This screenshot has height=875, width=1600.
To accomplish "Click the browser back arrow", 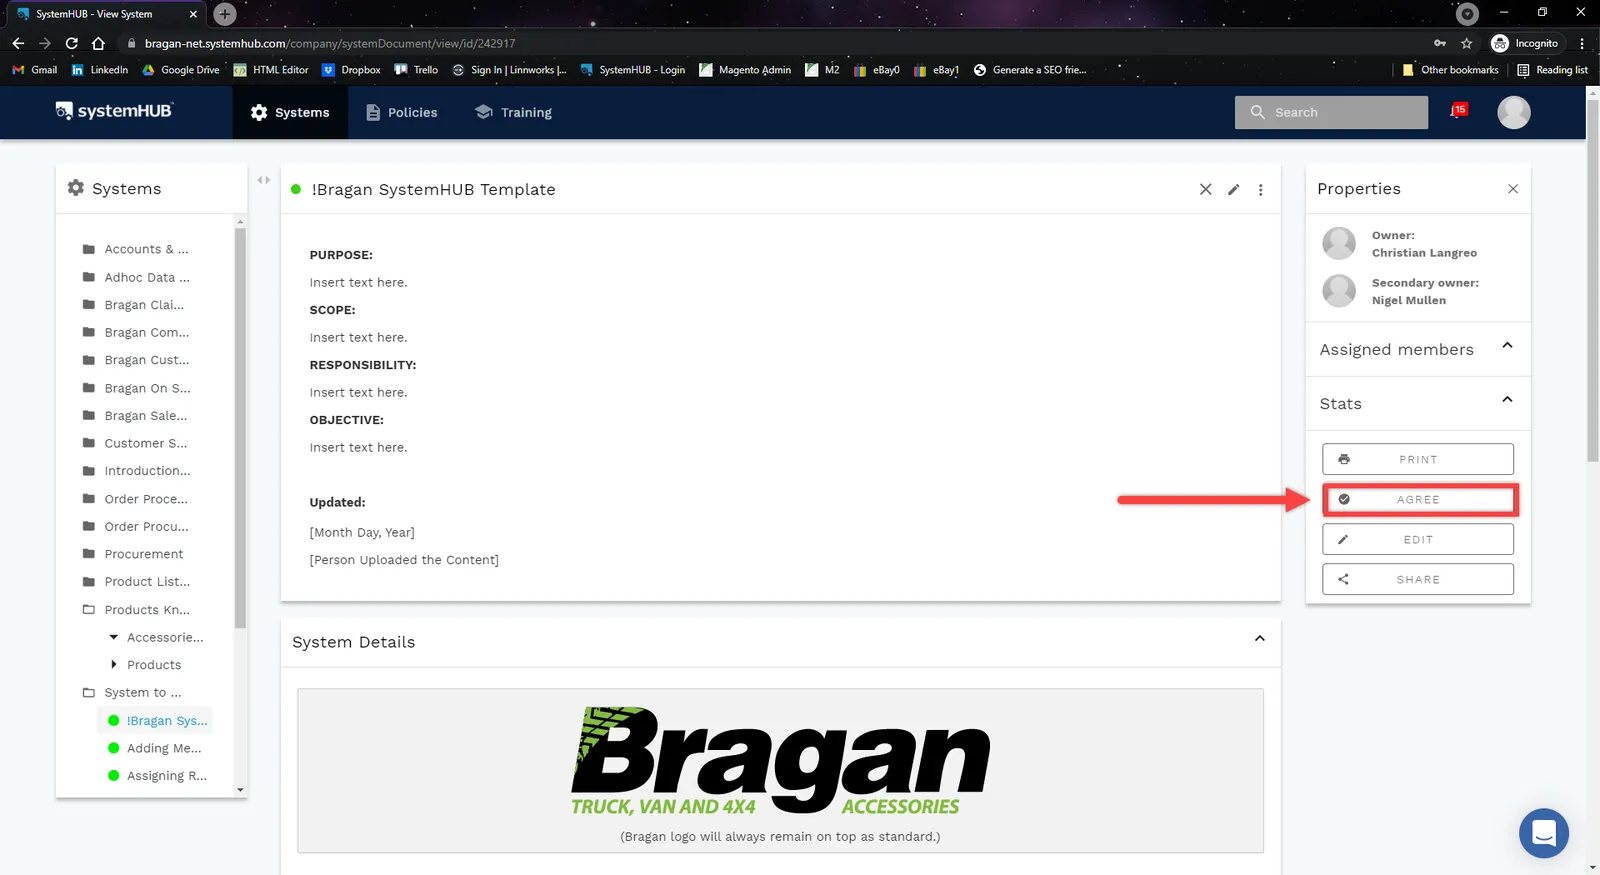I will pos(18,43).
